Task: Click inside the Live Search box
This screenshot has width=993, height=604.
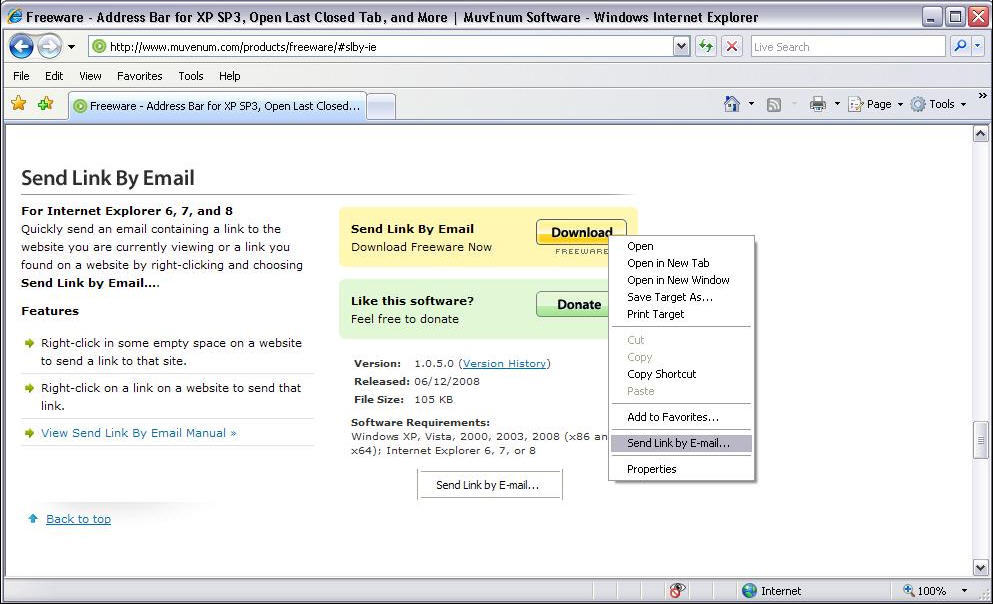Action: 847,46
